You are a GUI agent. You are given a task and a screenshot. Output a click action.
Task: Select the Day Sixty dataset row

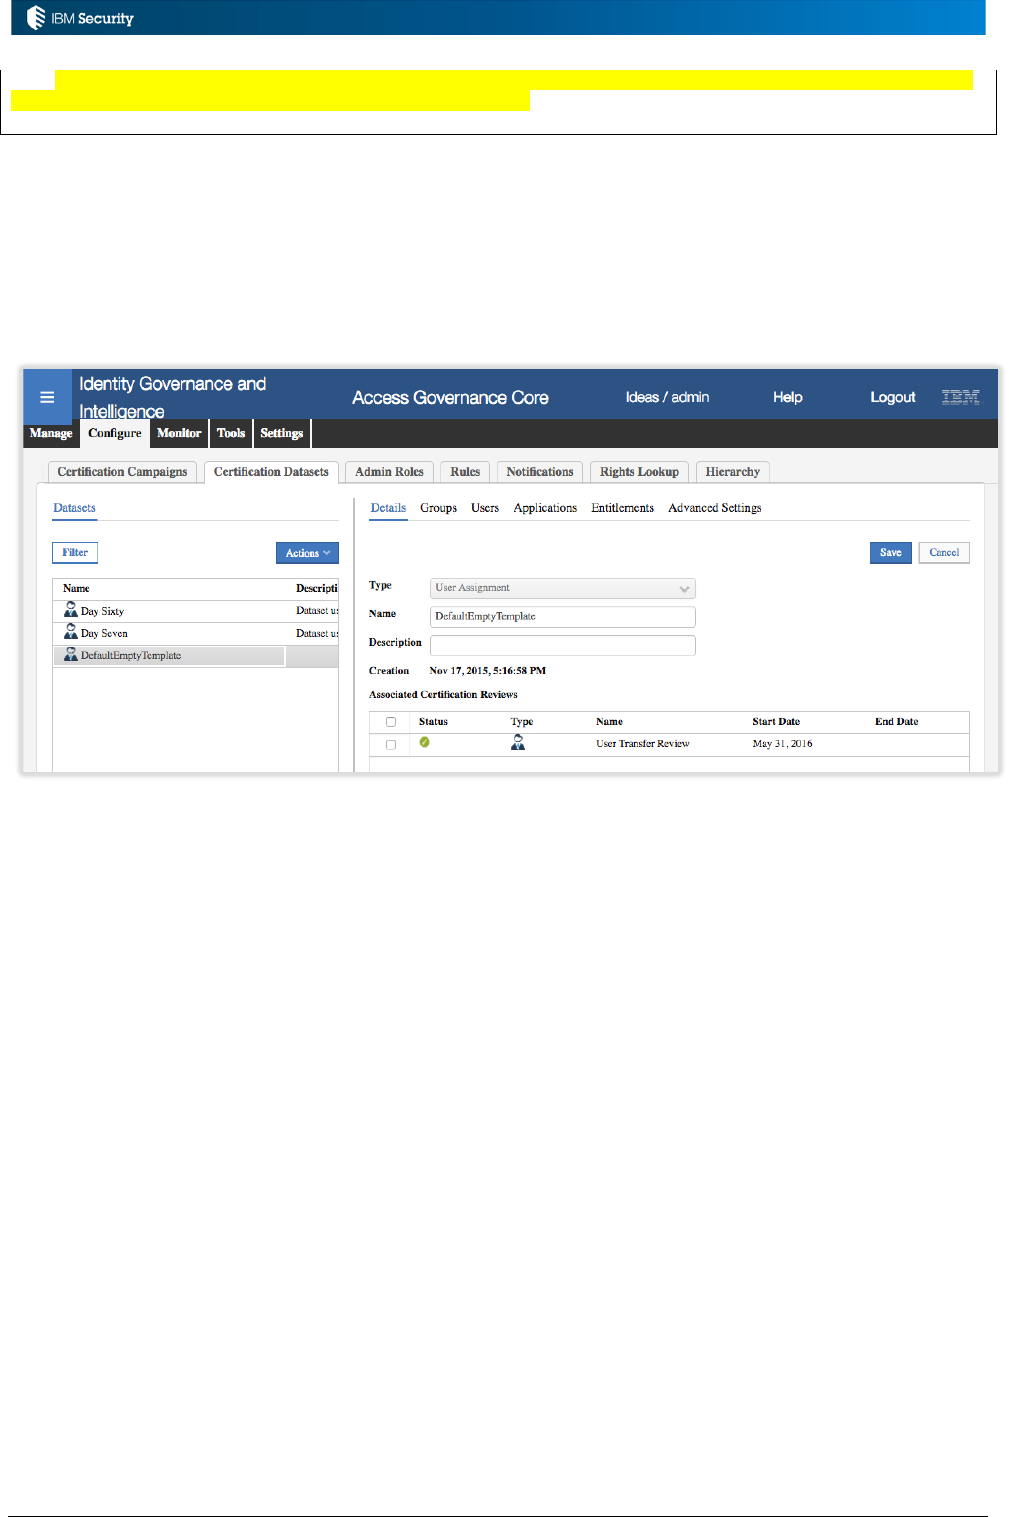[195, 611]
